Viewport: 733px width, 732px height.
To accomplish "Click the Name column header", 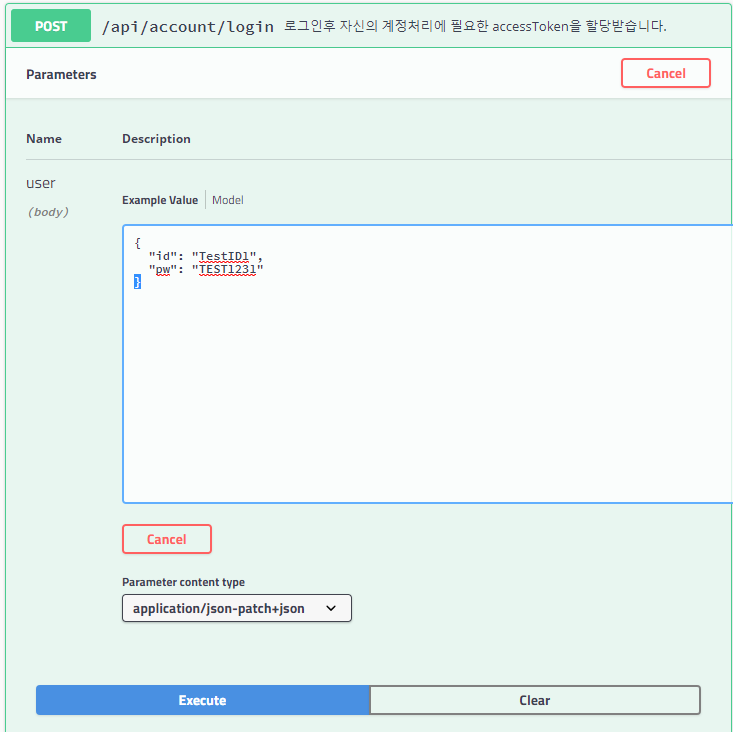I will tap(43, 139).
